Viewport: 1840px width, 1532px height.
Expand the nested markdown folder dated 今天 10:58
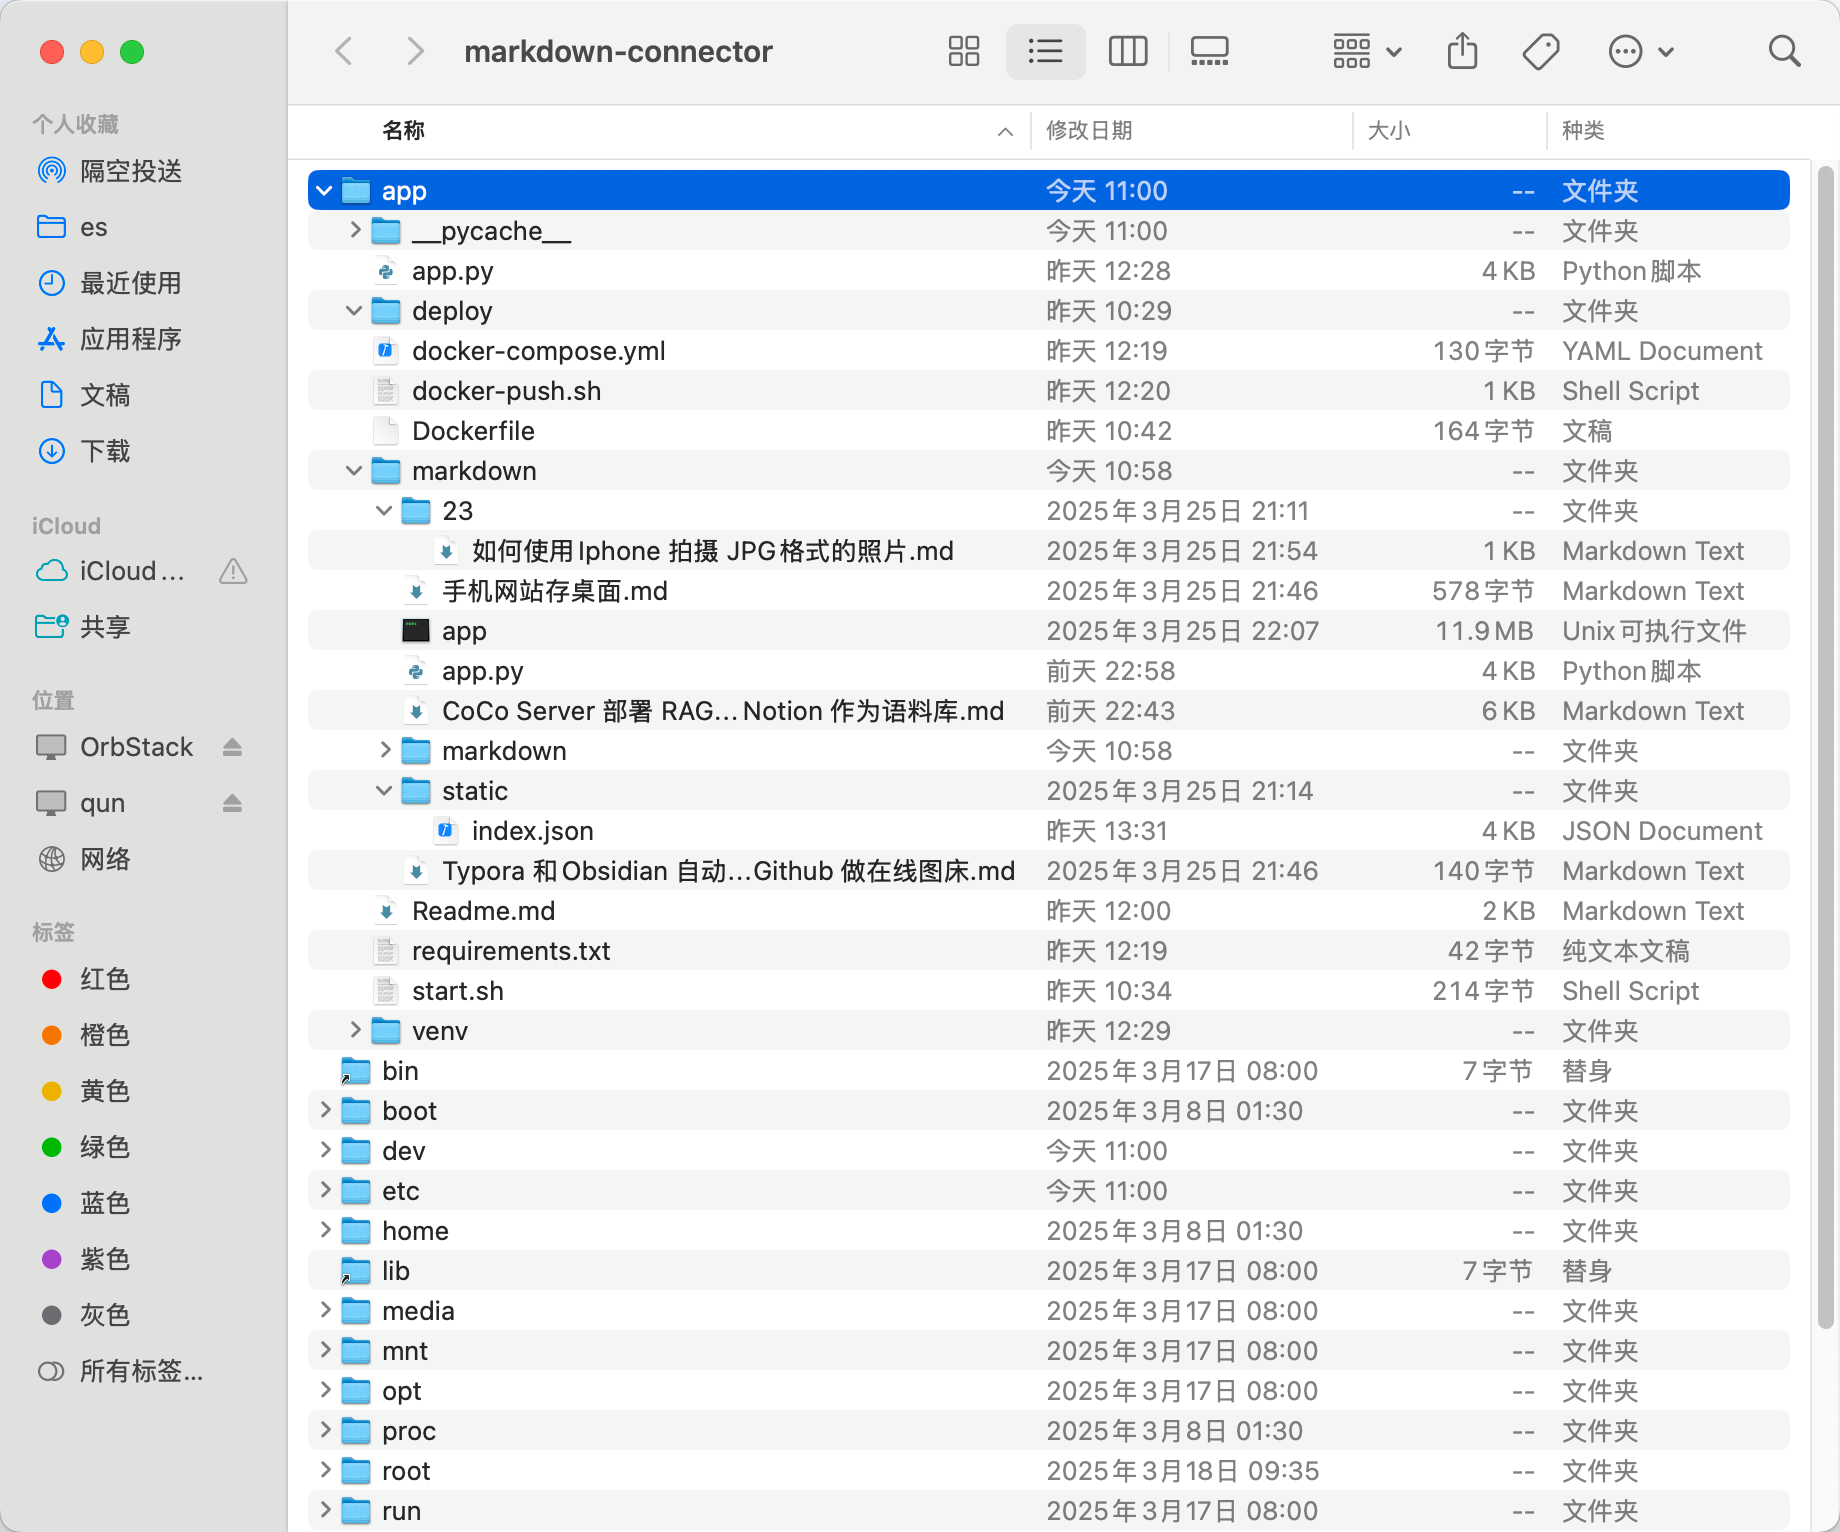point(385,750)
